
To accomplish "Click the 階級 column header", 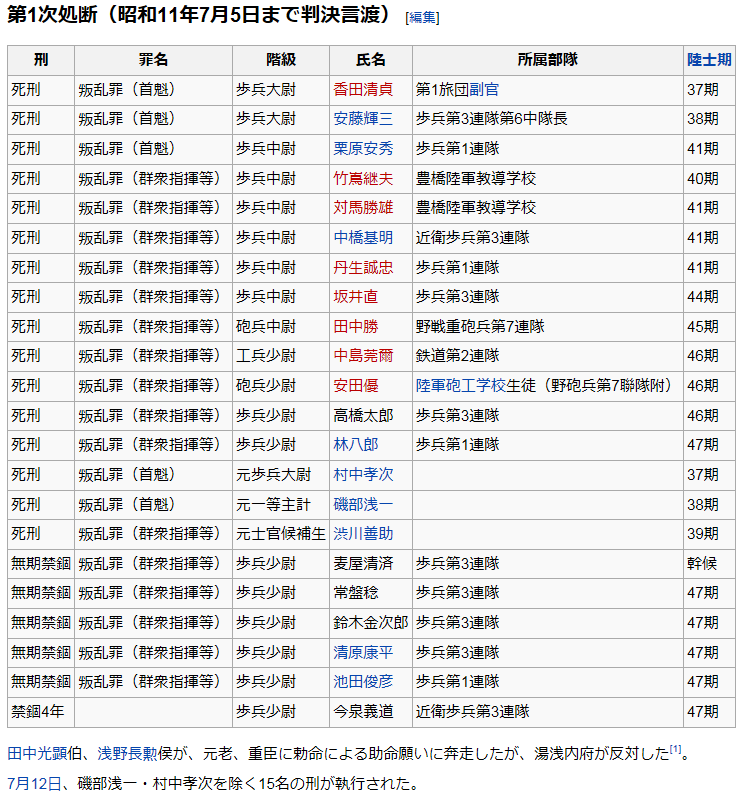I will pos(281,60).
